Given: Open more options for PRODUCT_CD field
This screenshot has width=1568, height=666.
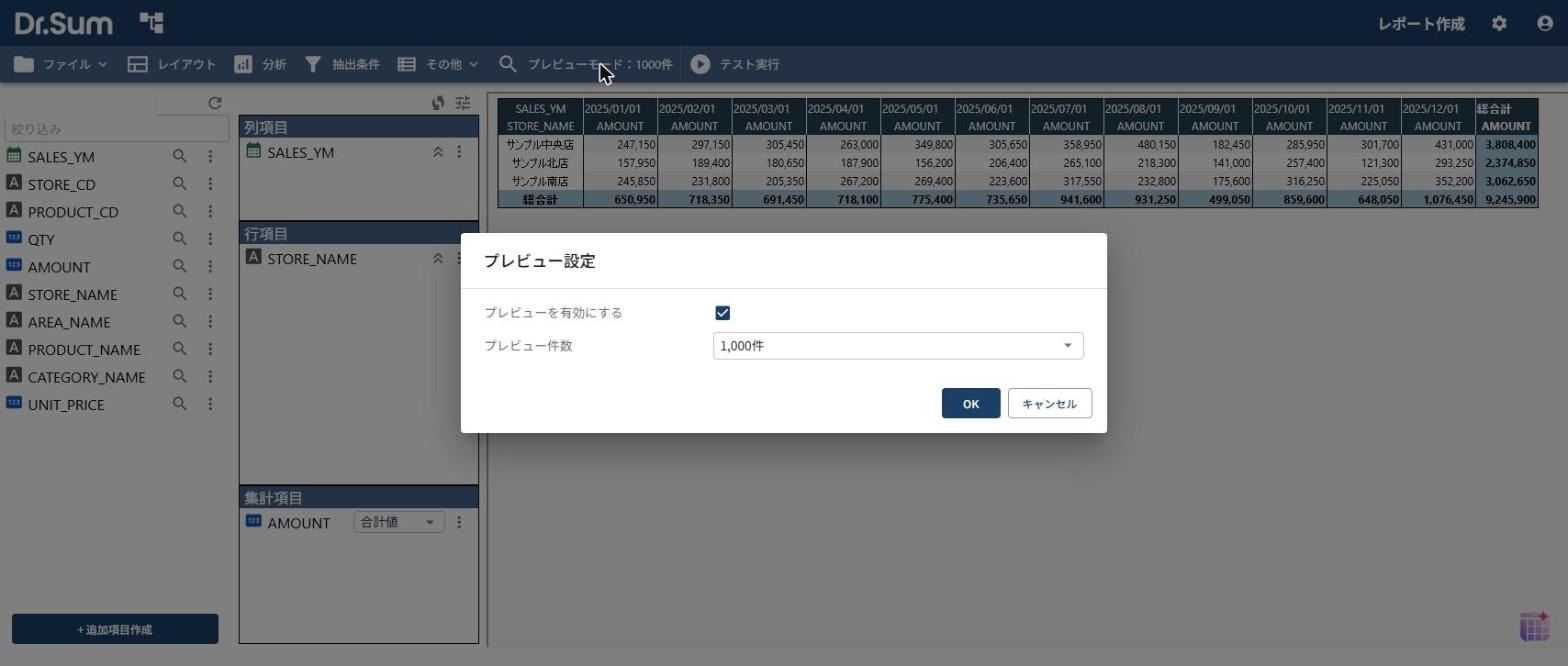Looking at the screenshot, I should point(210,211).
